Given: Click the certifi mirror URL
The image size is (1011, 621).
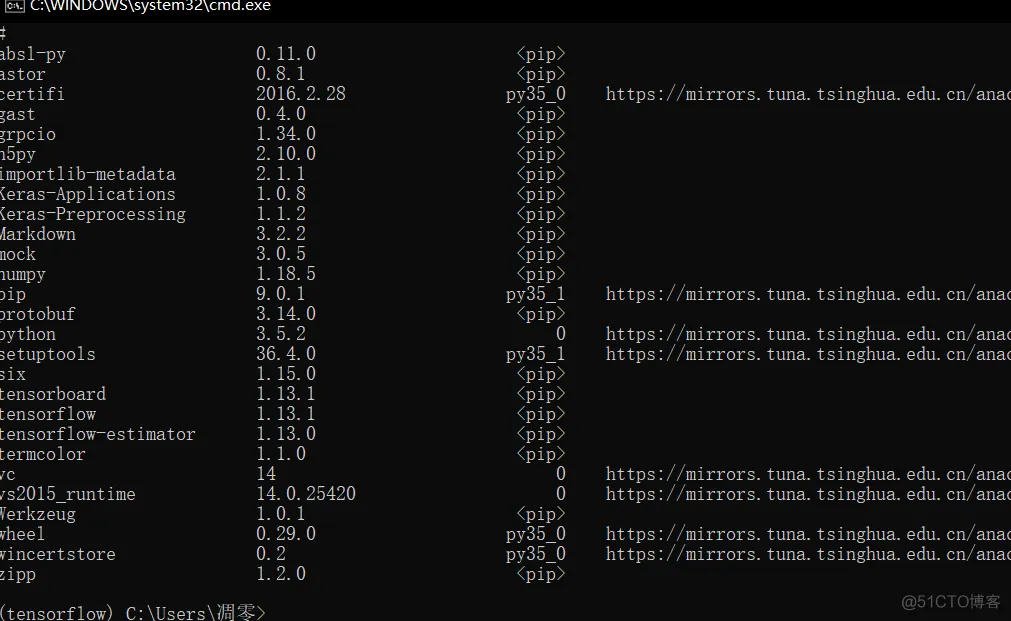Looking at the screenshot, I should (x=808, y=94).
